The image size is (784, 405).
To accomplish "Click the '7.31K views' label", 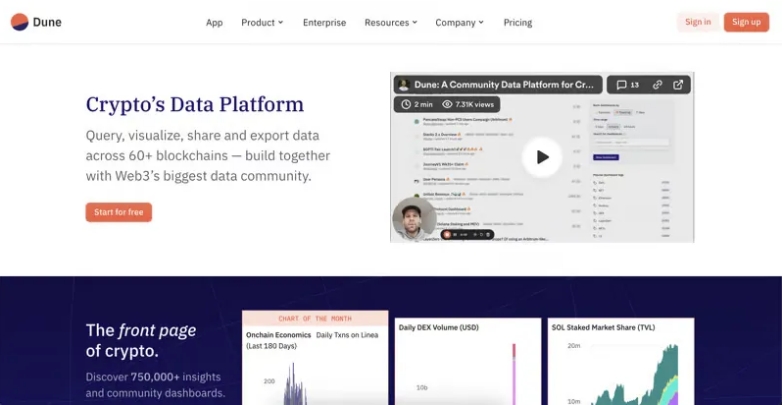I will (474, 104).
